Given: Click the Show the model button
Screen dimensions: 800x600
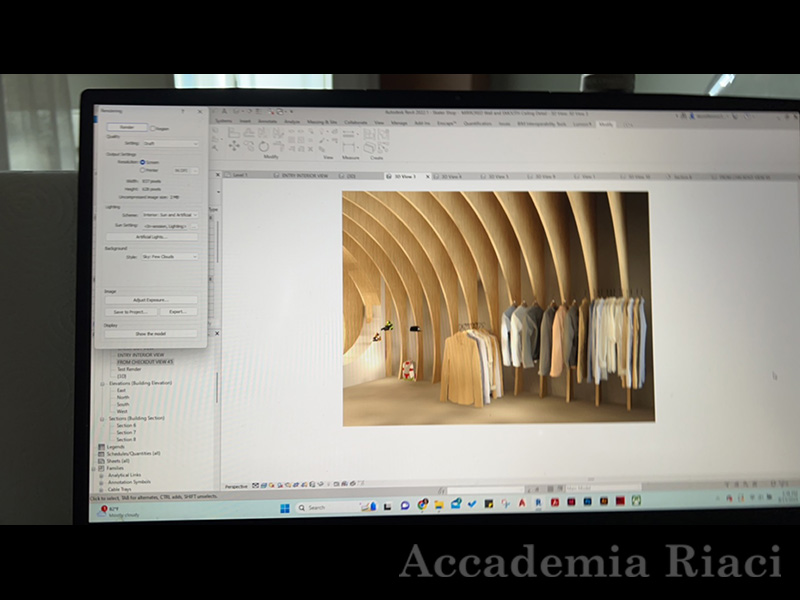Looking at the screenshot, I should [x=151, y=334].
